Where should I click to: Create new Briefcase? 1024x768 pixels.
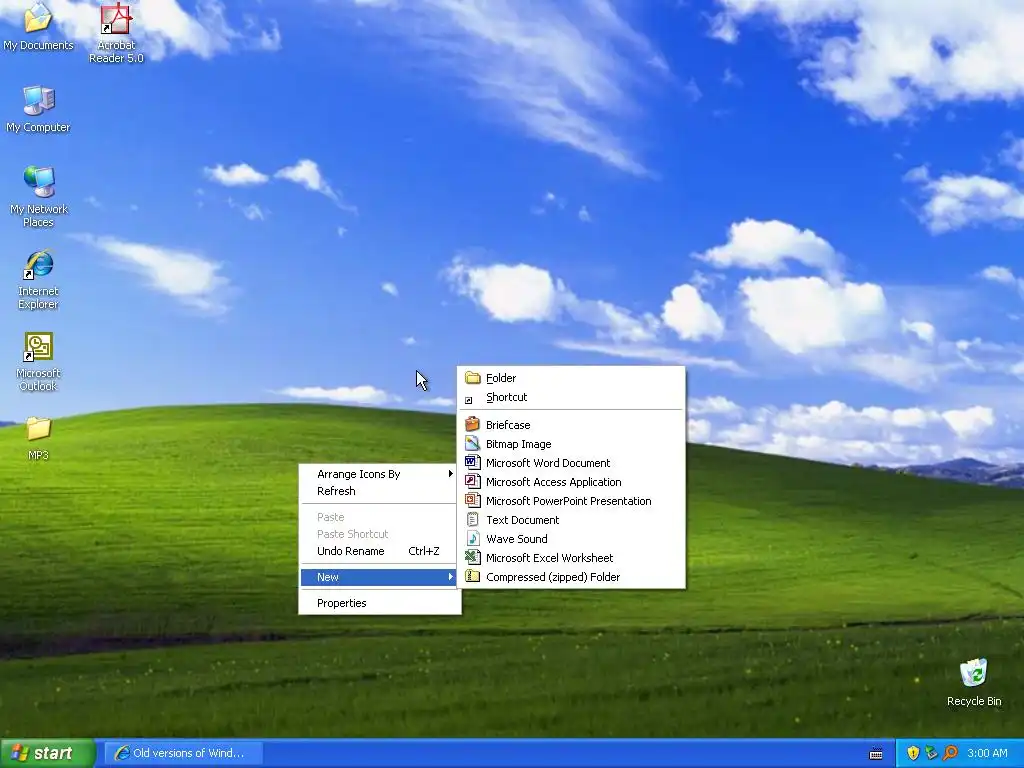[x=571, y=424]
